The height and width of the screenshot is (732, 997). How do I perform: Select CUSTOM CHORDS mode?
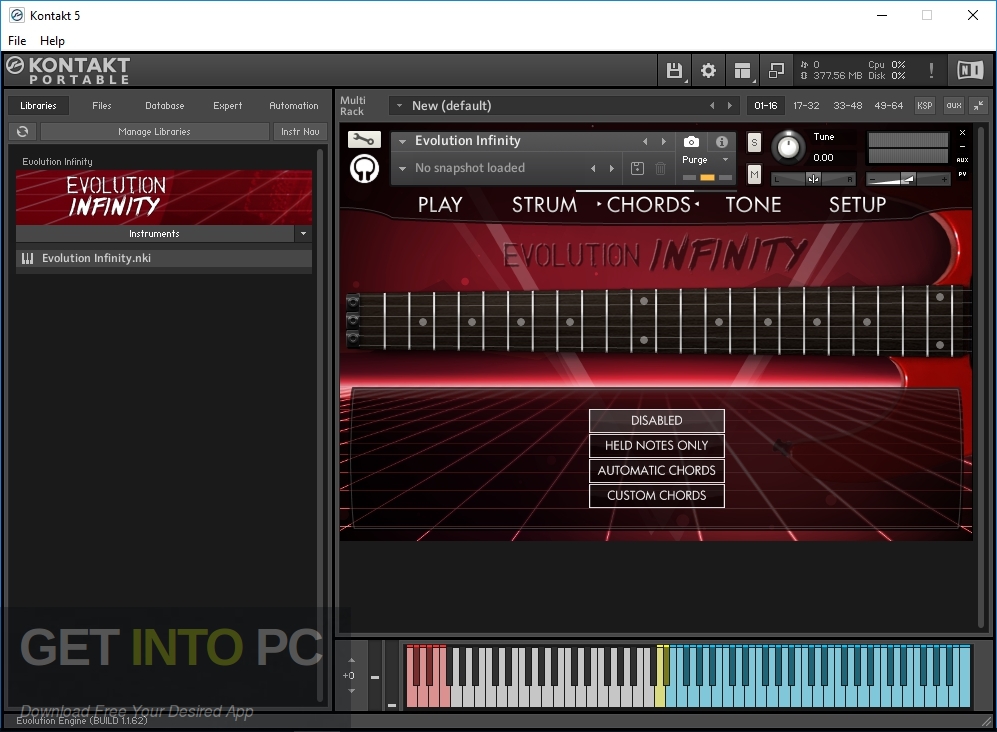[656, 495]
